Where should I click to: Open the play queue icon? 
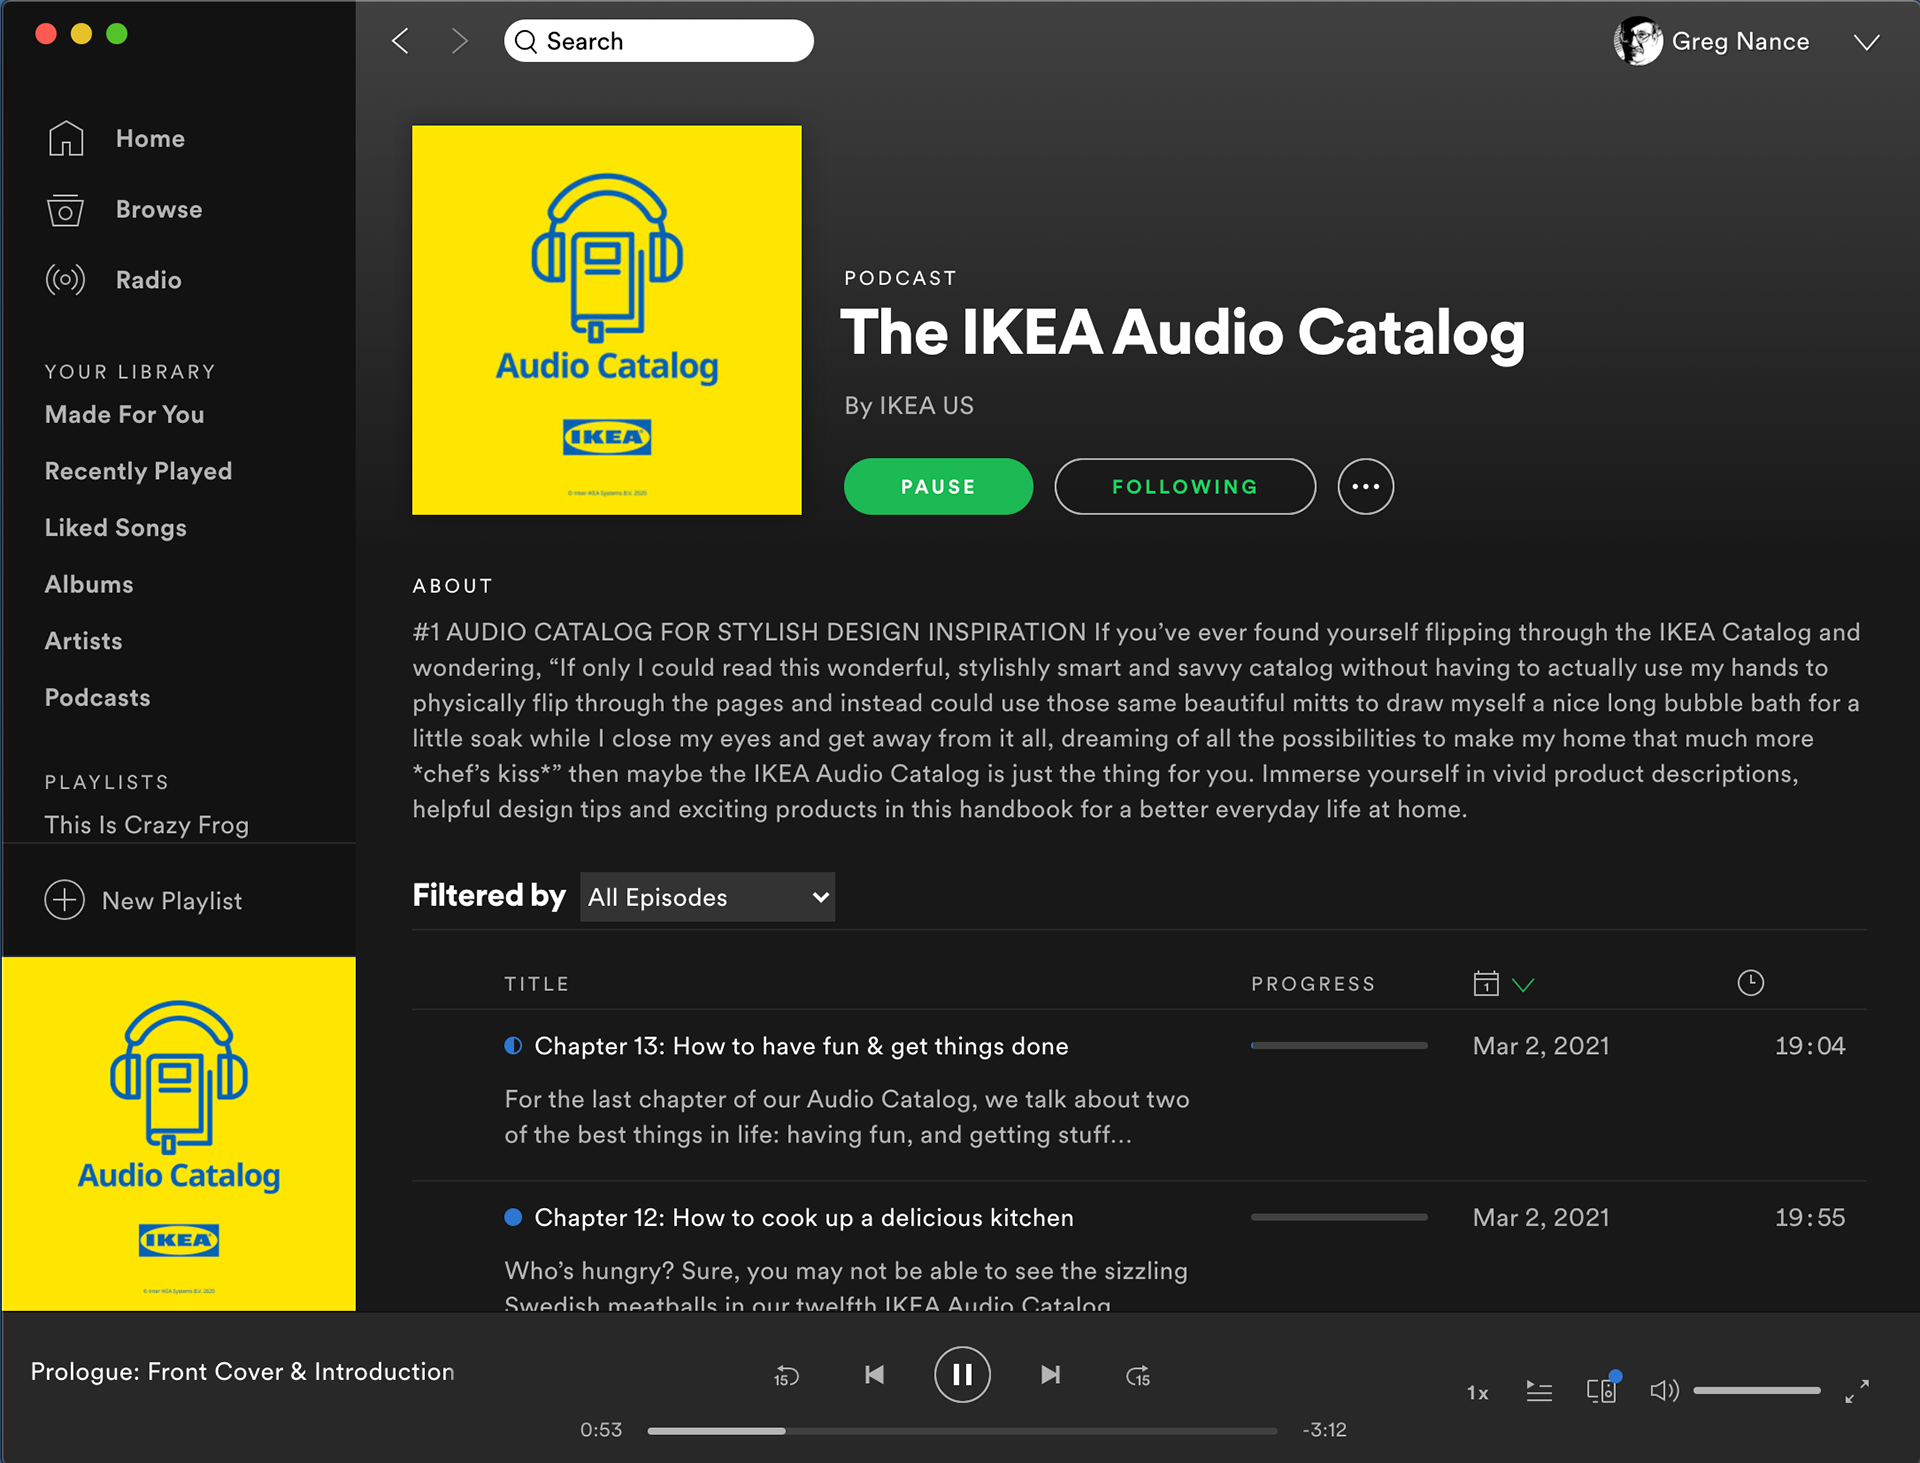click(1539, 1391)
